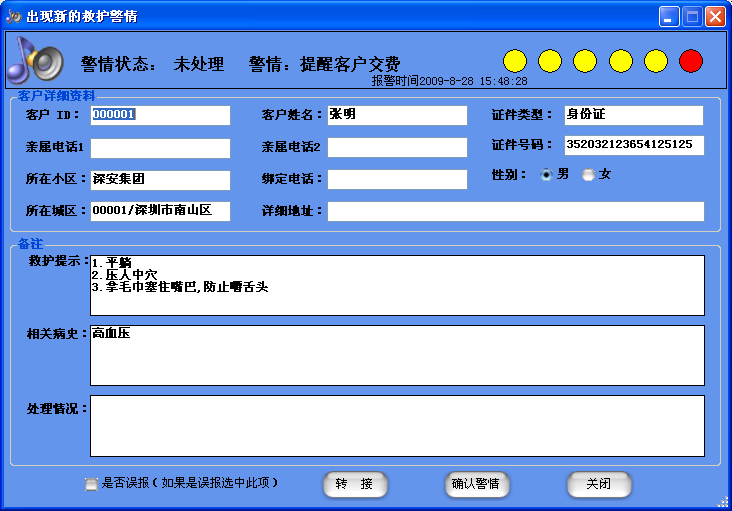The image size is (732, 511).
Task: Click the first yellow status indicator circle
Action: coord(515,61)
